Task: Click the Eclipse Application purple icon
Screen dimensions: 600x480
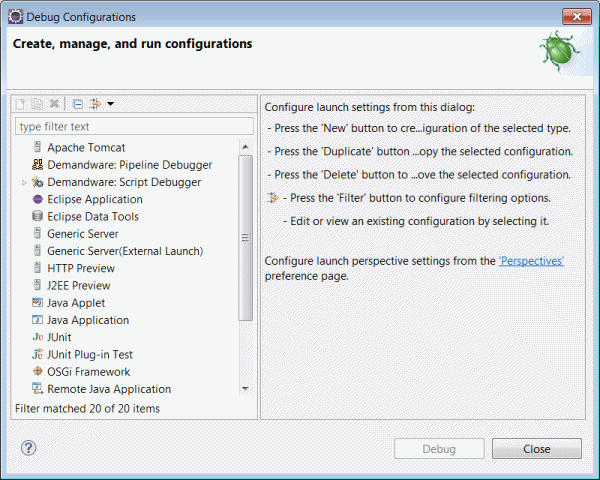Action: (38, 199)
